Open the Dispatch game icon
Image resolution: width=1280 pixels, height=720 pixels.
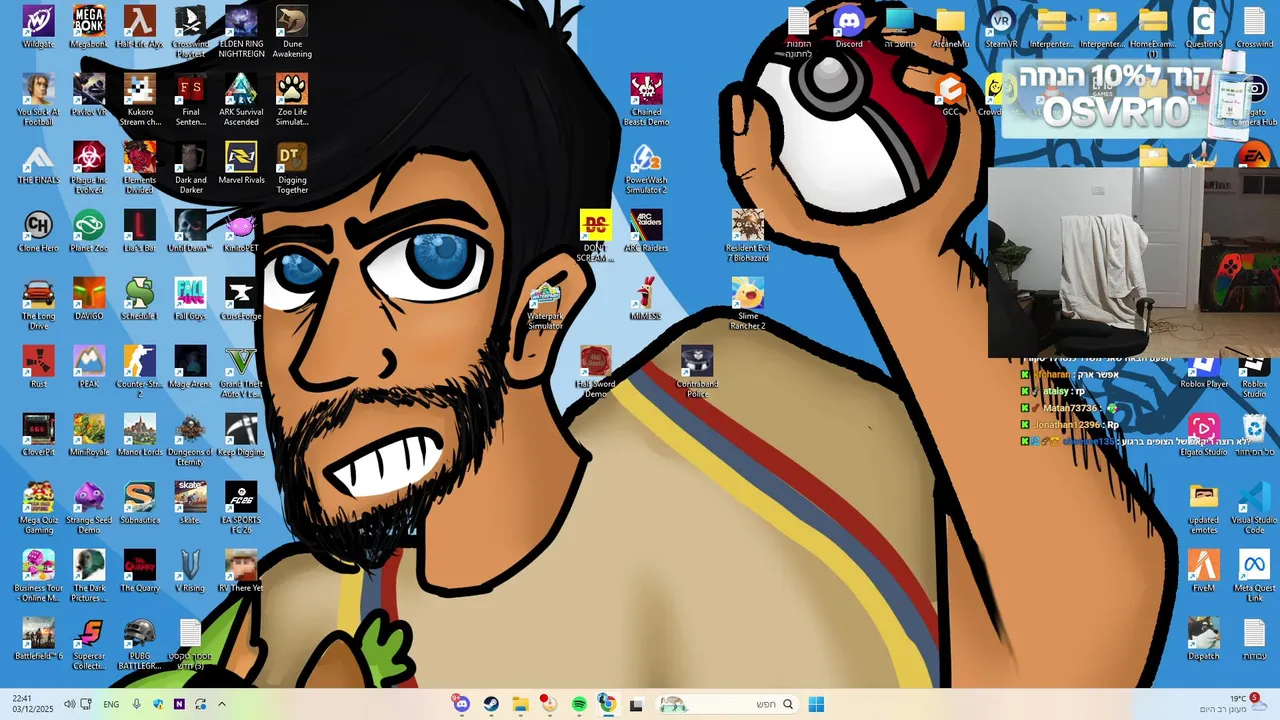coord(1204,640)
